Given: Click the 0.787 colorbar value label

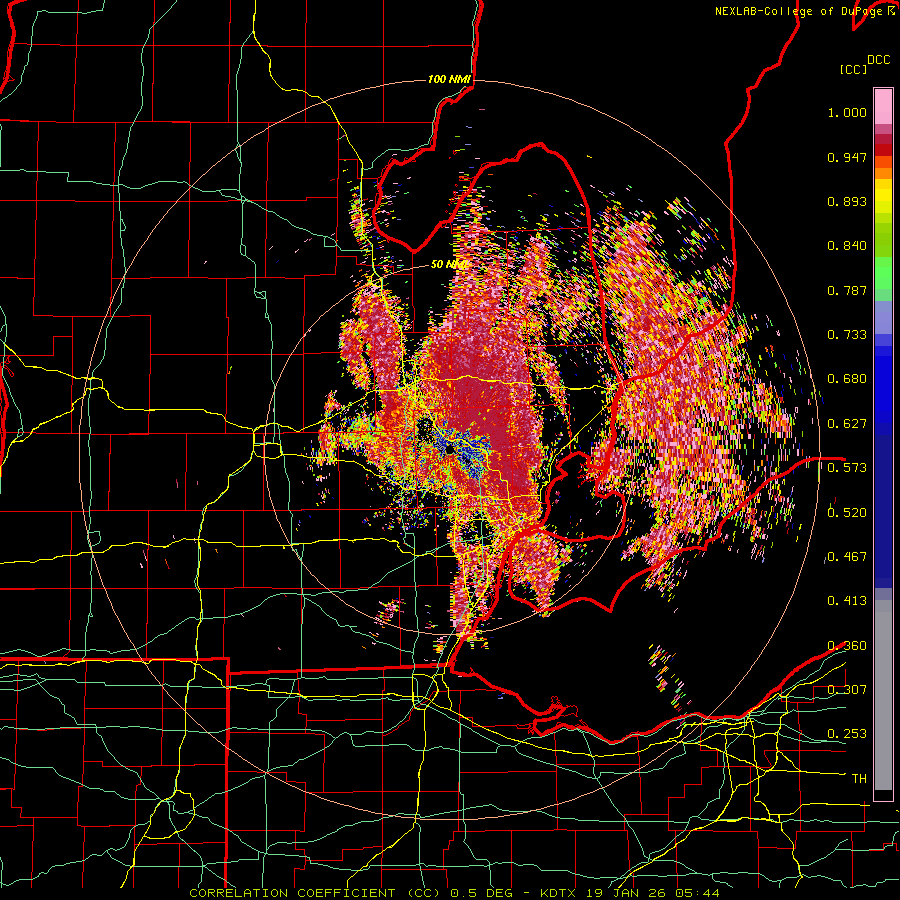Looking at the screenshot, I should click(x=847, y=290).
